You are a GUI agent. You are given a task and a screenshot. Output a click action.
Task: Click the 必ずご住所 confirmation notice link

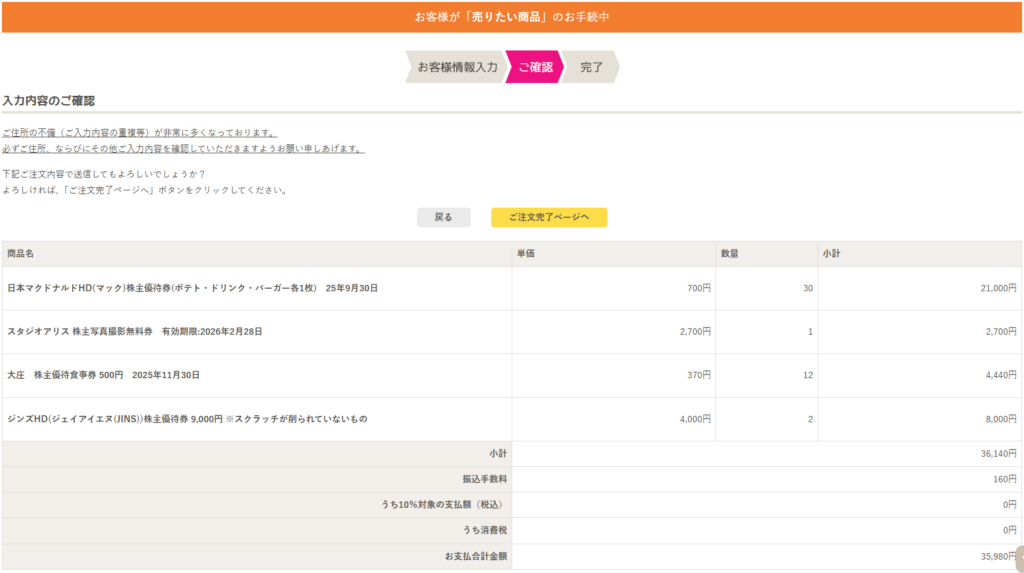point(183,149)
